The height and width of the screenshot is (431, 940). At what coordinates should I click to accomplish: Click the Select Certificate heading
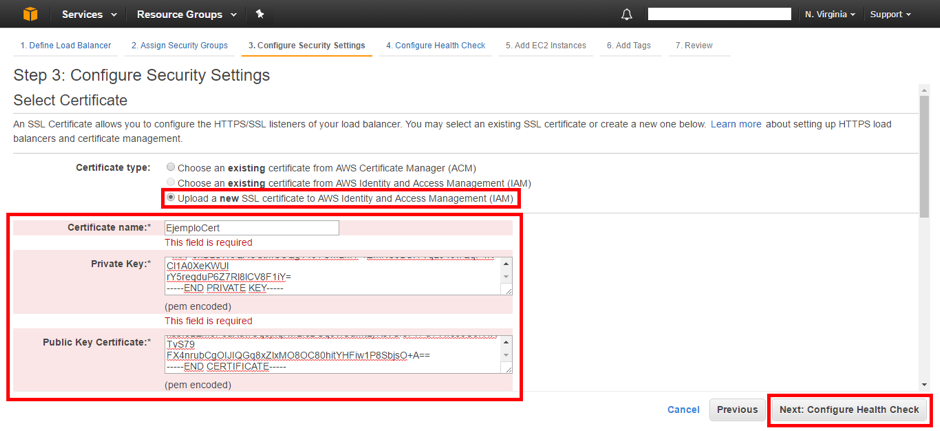pos(70,100)
